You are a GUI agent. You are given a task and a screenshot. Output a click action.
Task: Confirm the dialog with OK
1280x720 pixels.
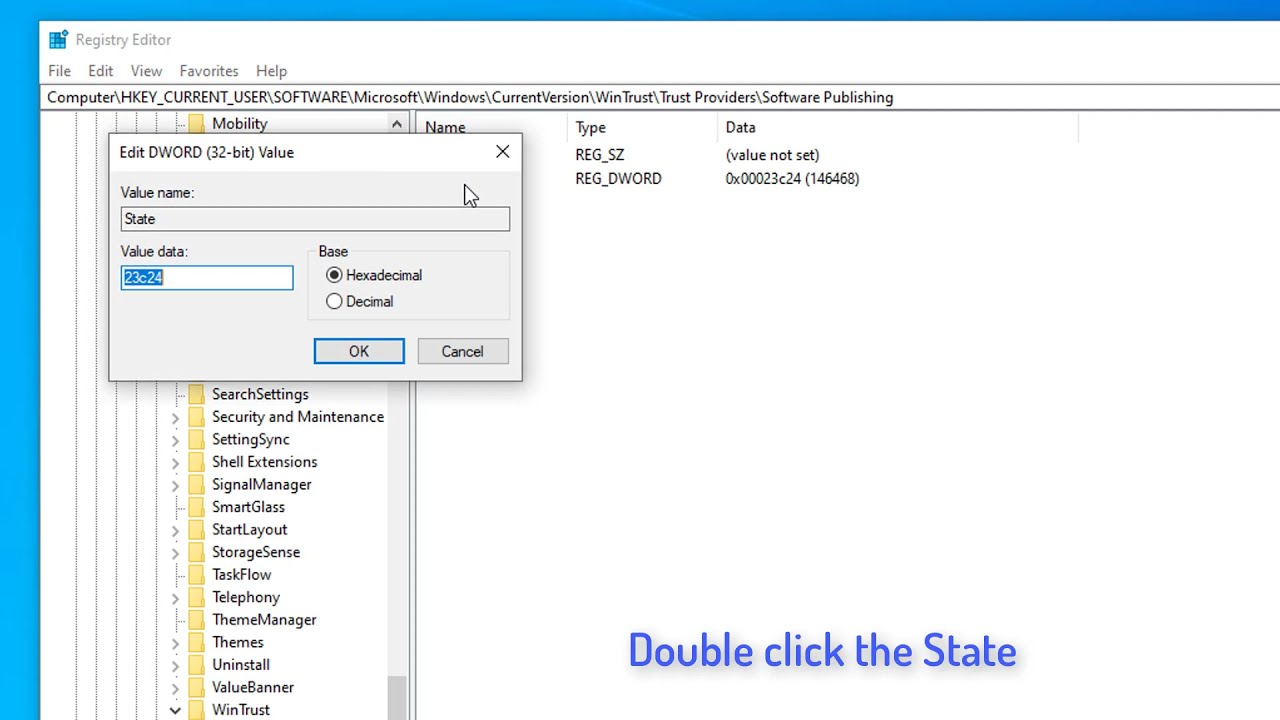(359, 351)
